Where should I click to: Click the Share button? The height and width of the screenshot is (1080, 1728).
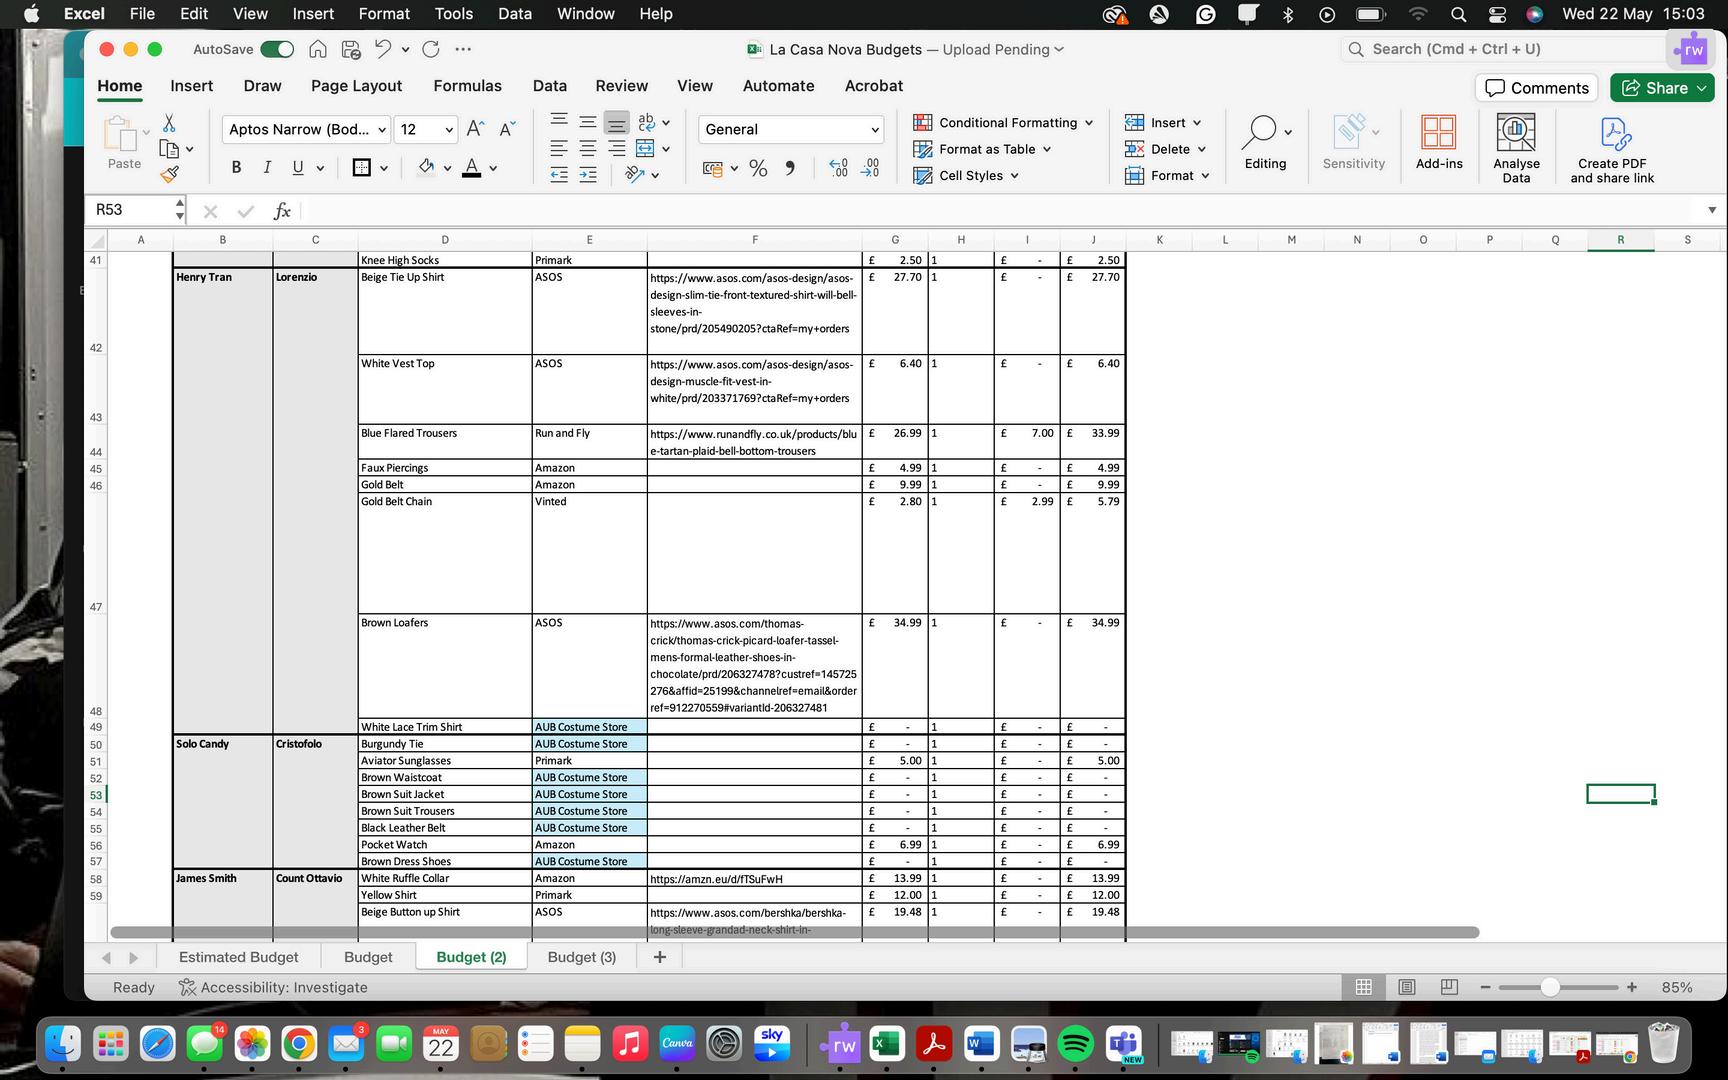point(1662,88)
